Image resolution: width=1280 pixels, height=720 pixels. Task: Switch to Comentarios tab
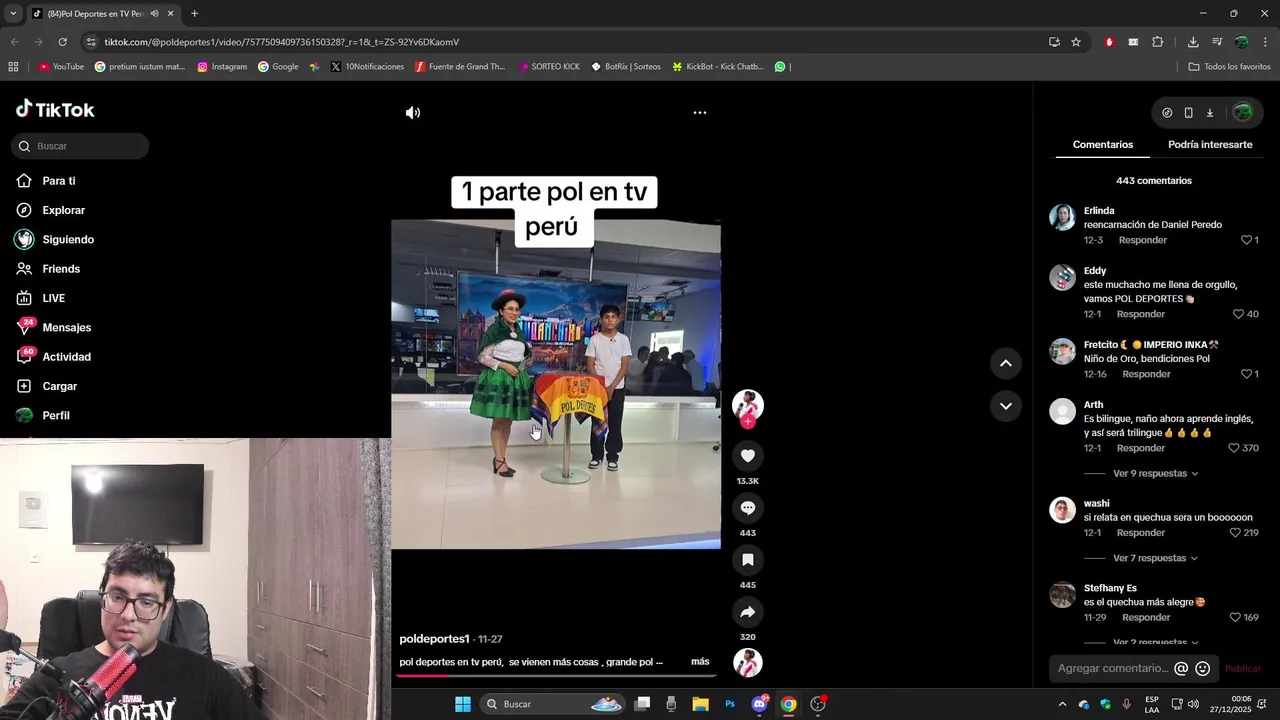(x=1103, y=145)
